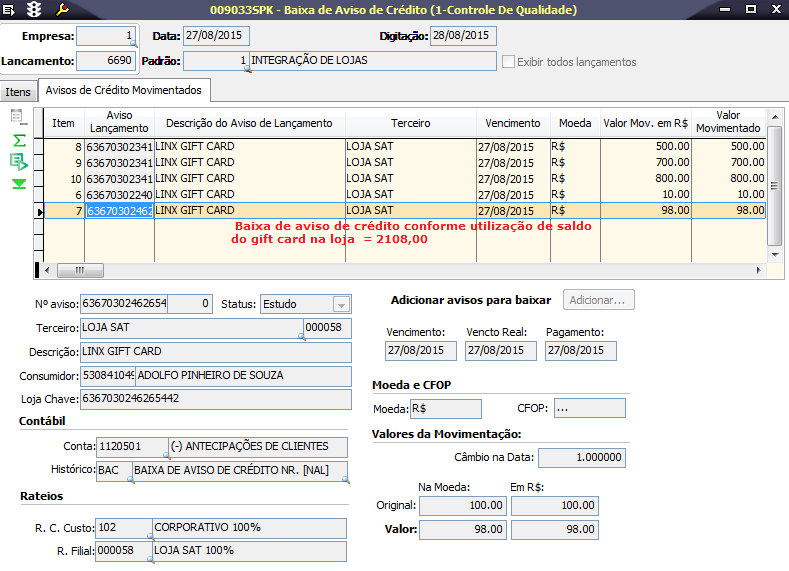The height and width of the screenshot is (571, 789).
Task: Click the Valor Na Moeda field 98.00
Action: point(462,530)
